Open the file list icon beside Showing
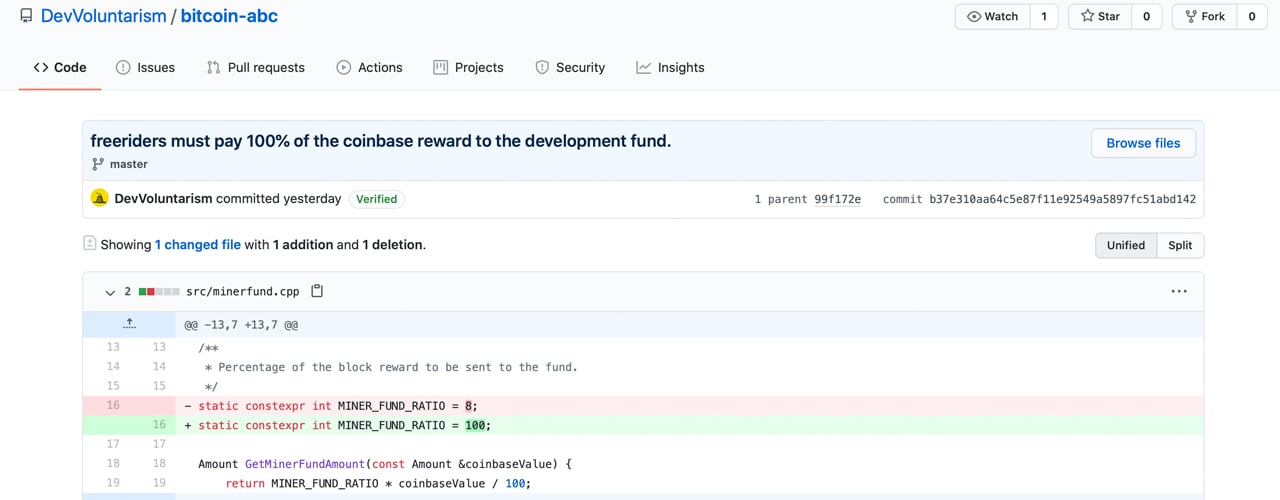 point(90,243)
